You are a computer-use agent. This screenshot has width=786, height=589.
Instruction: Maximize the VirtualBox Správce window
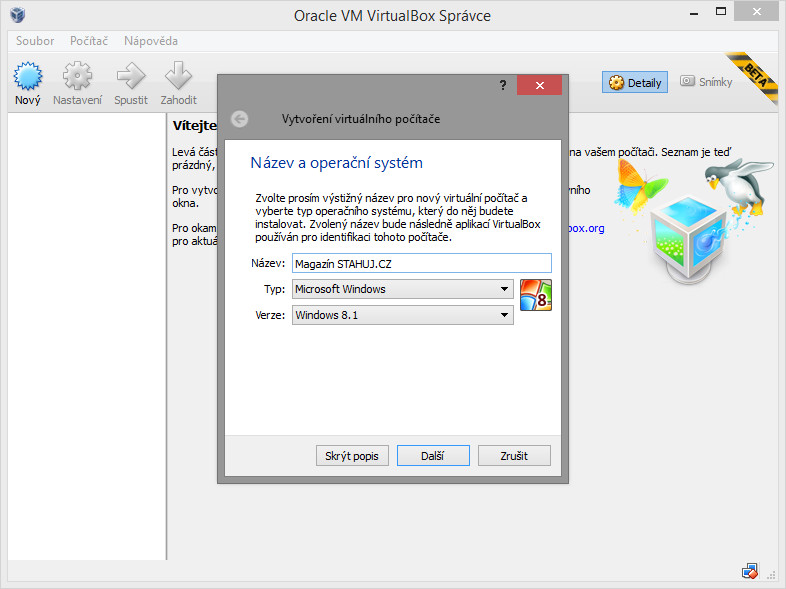[x=721, y=13]
